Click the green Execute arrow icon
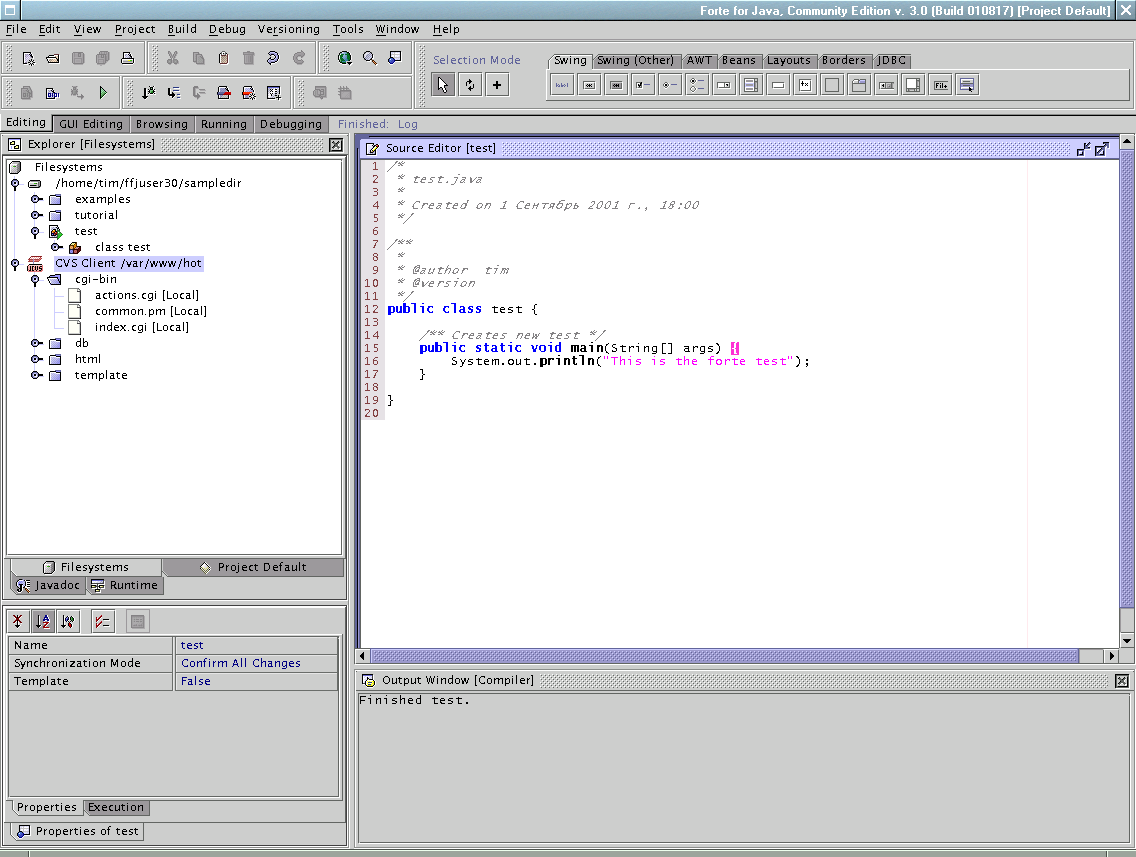The height and width of the screenshot is (857, 1136). point(103,93)
